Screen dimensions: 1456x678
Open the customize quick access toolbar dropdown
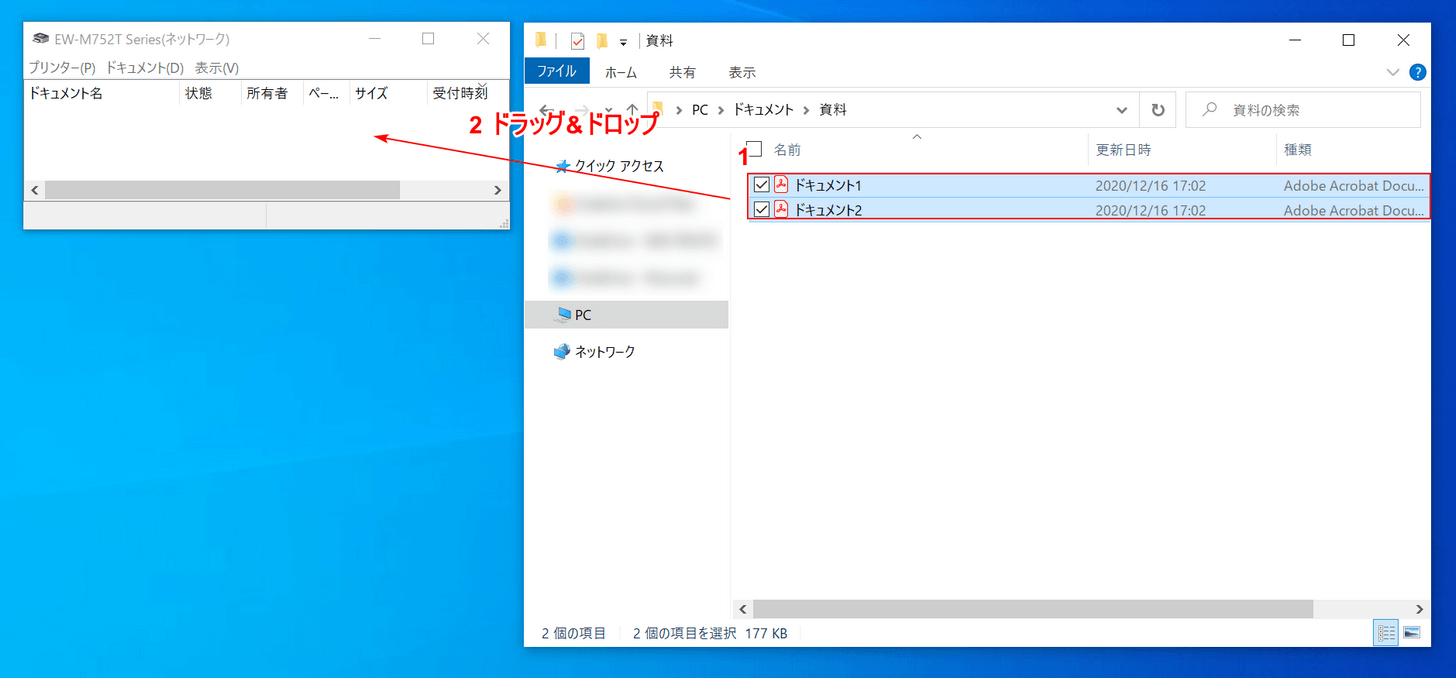[623, 42]
